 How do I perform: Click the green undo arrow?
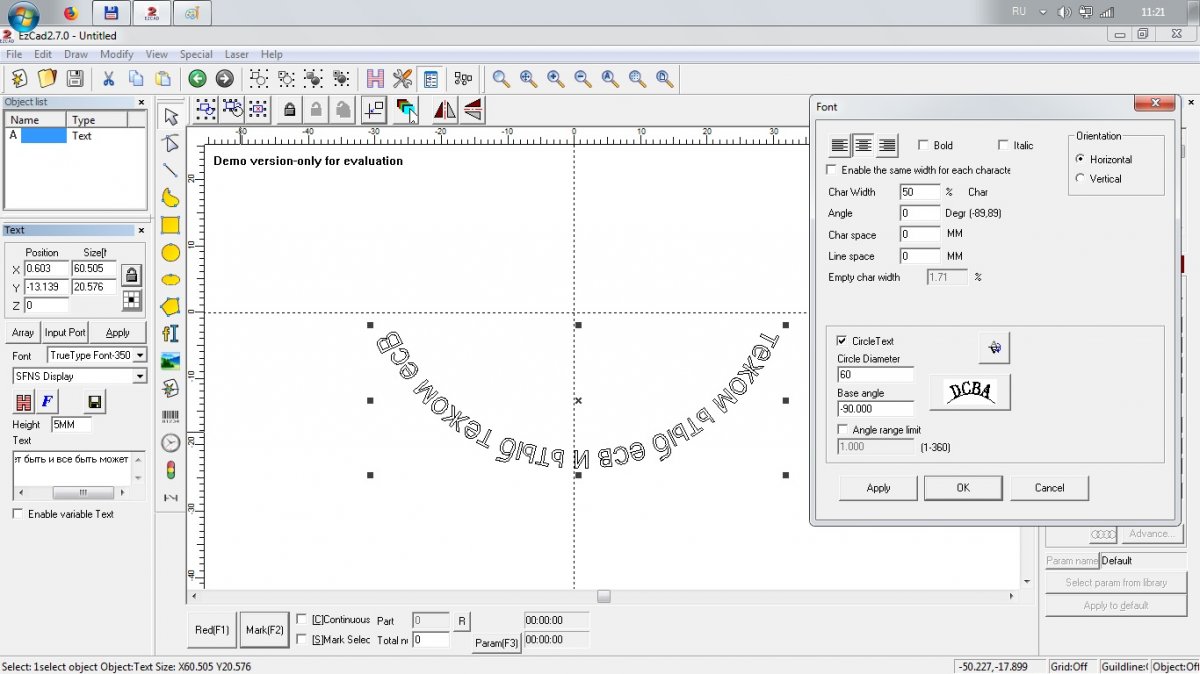pos(197,79)
